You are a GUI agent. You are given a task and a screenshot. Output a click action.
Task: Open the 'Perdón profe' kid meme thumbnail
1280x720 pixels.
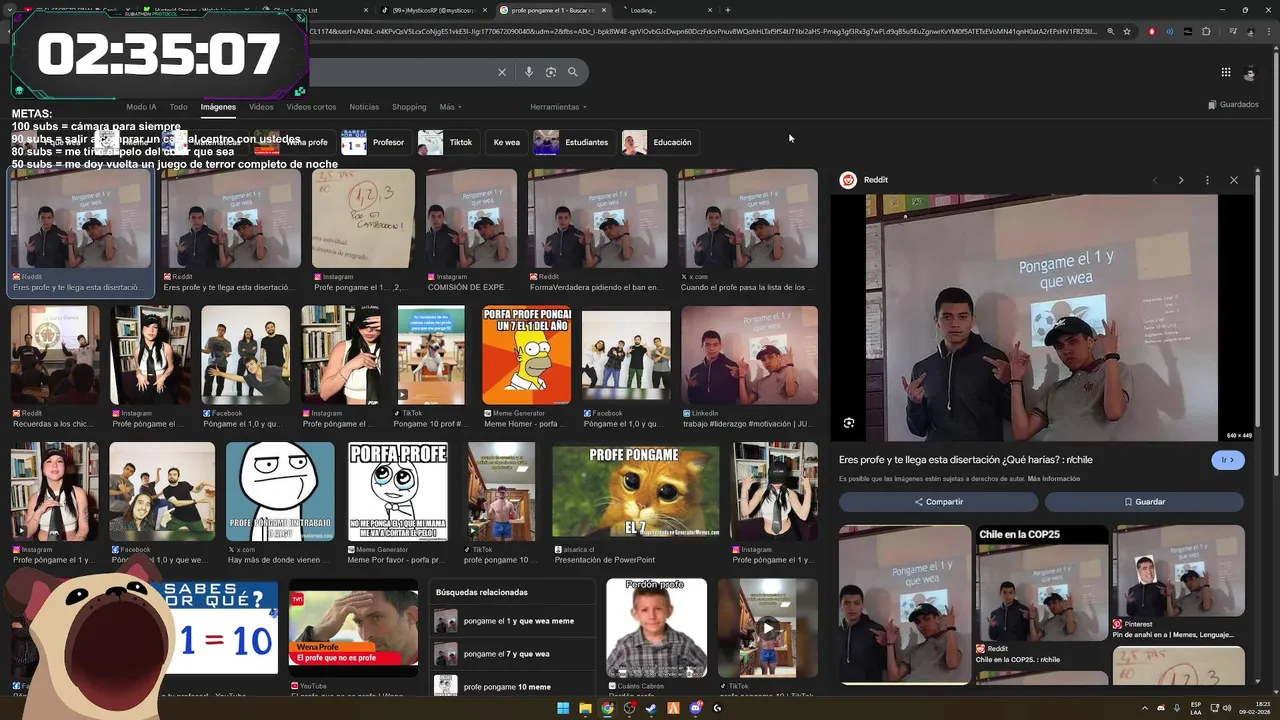(656, 628)
